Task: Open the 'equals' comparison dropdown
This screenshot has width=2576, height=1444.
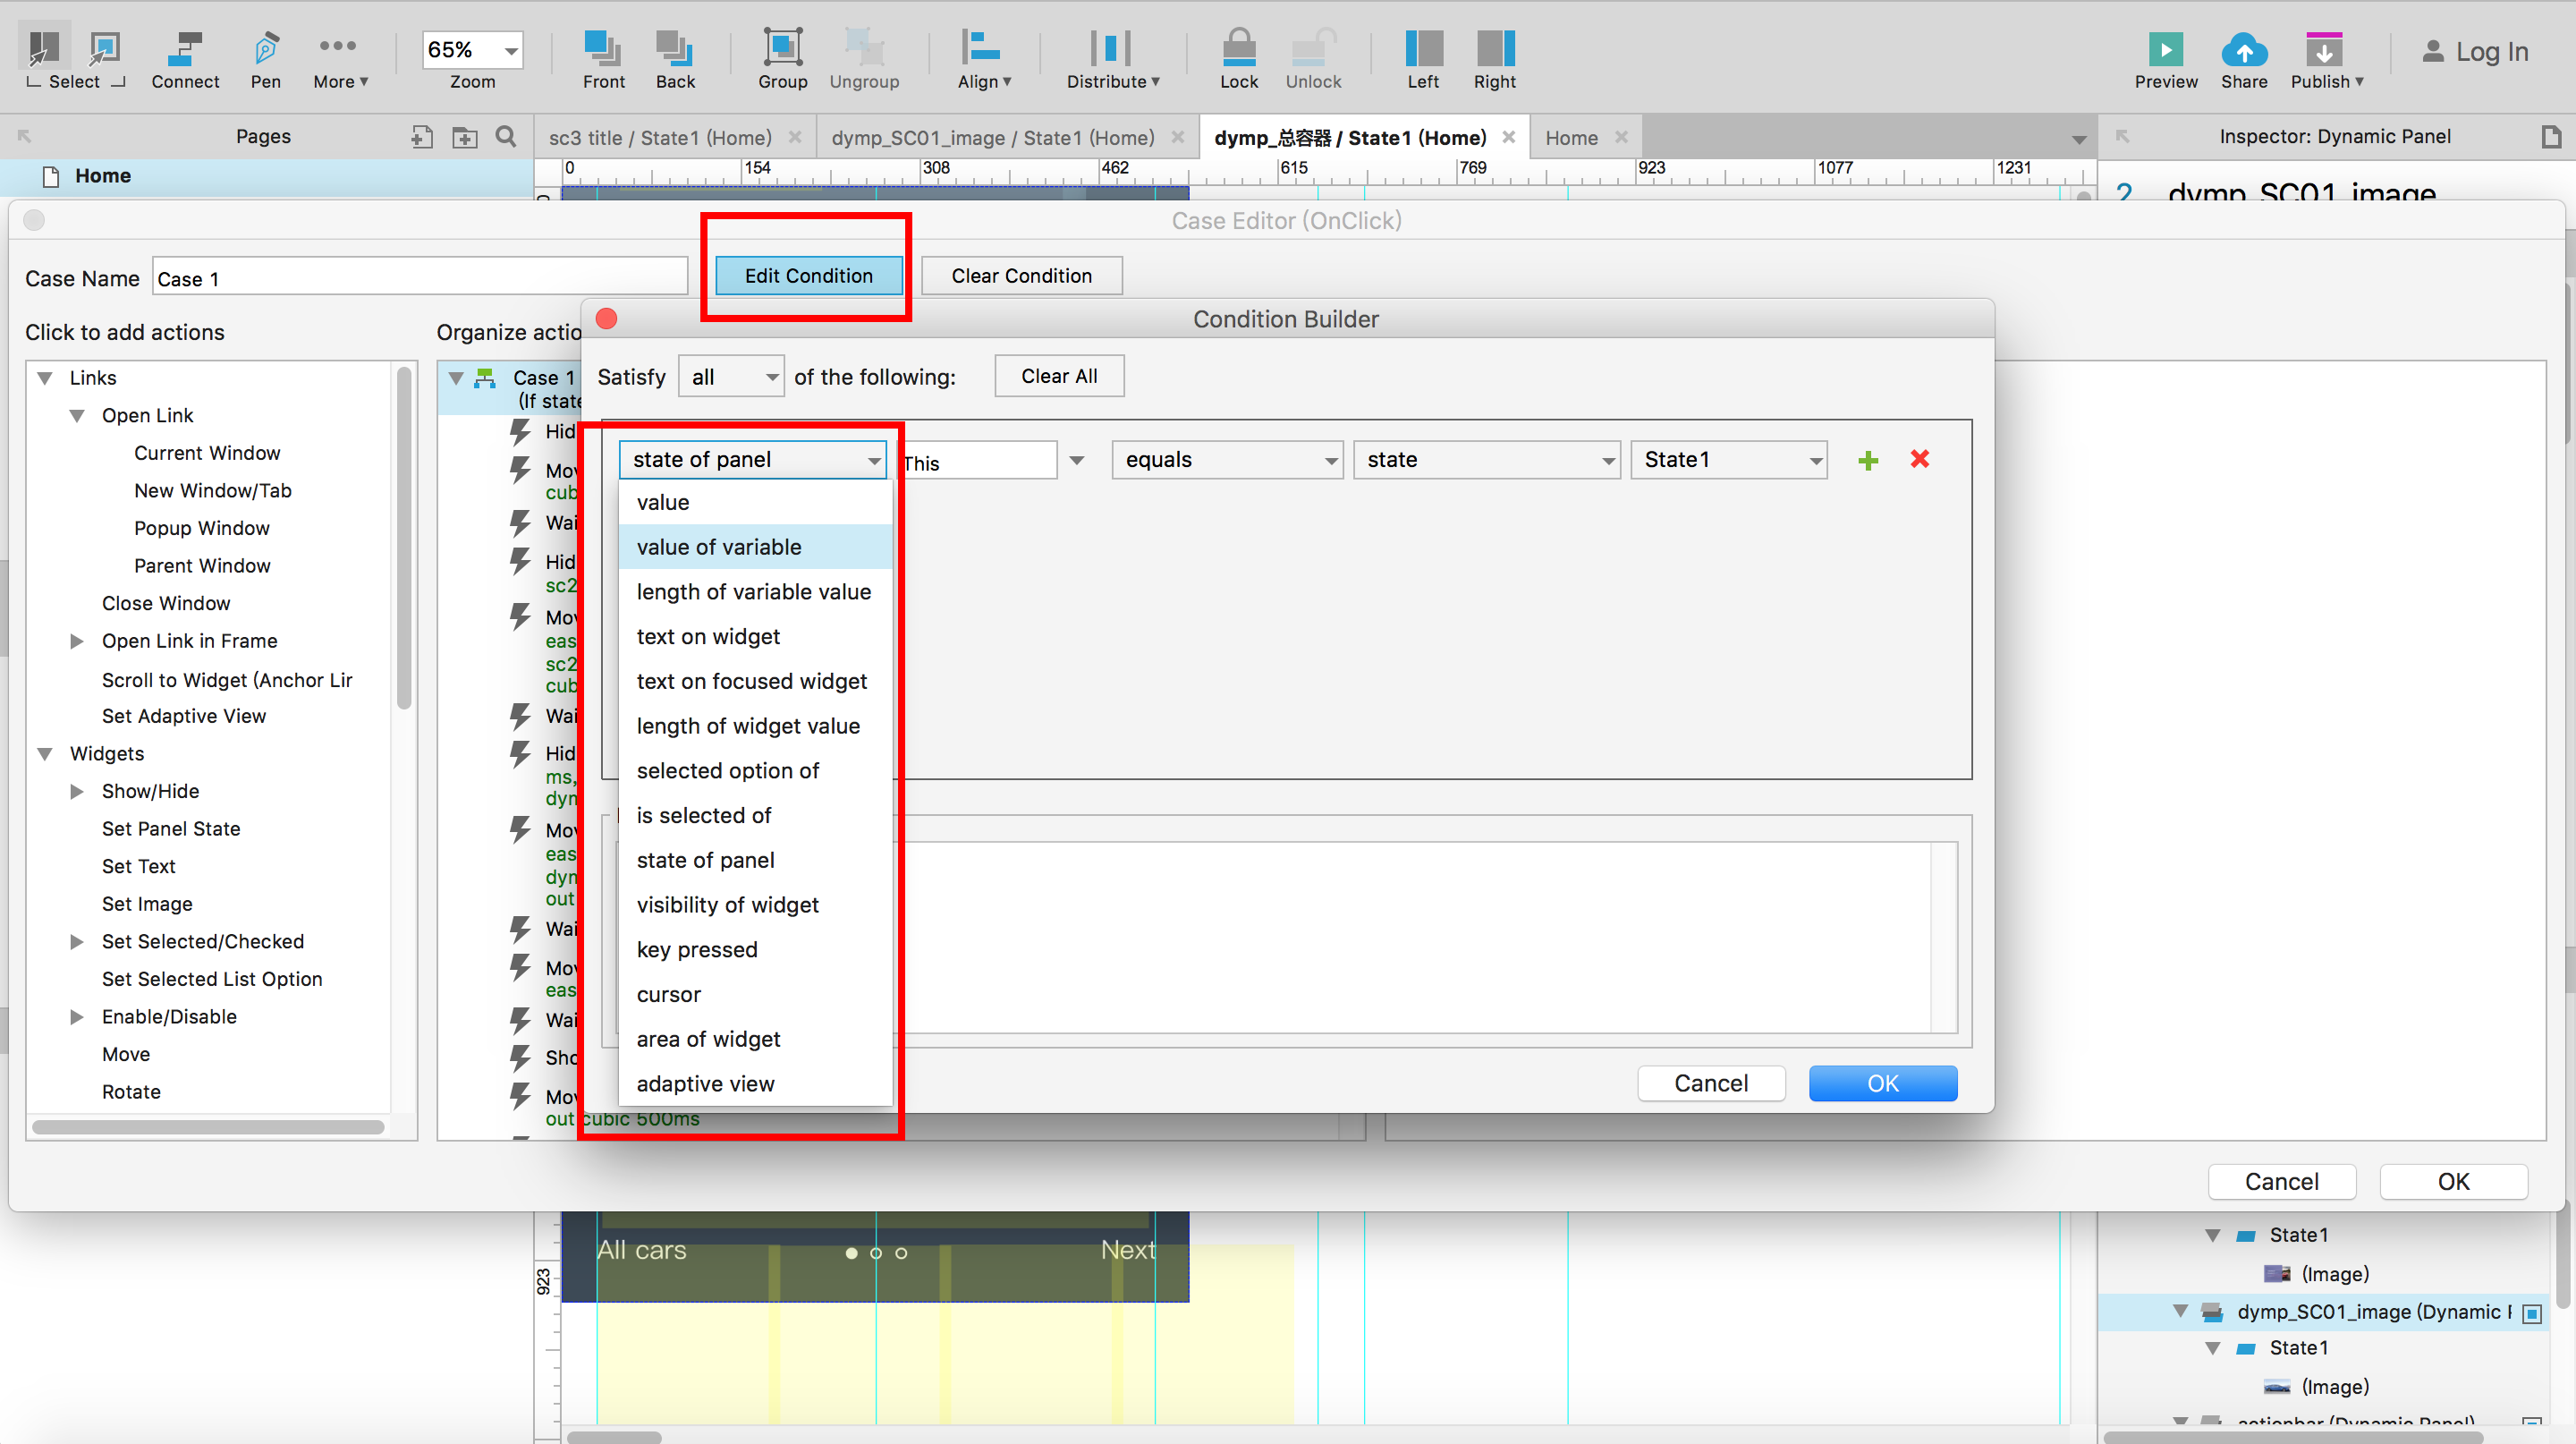Action: pyautogui.click(x=1227, y=460)
